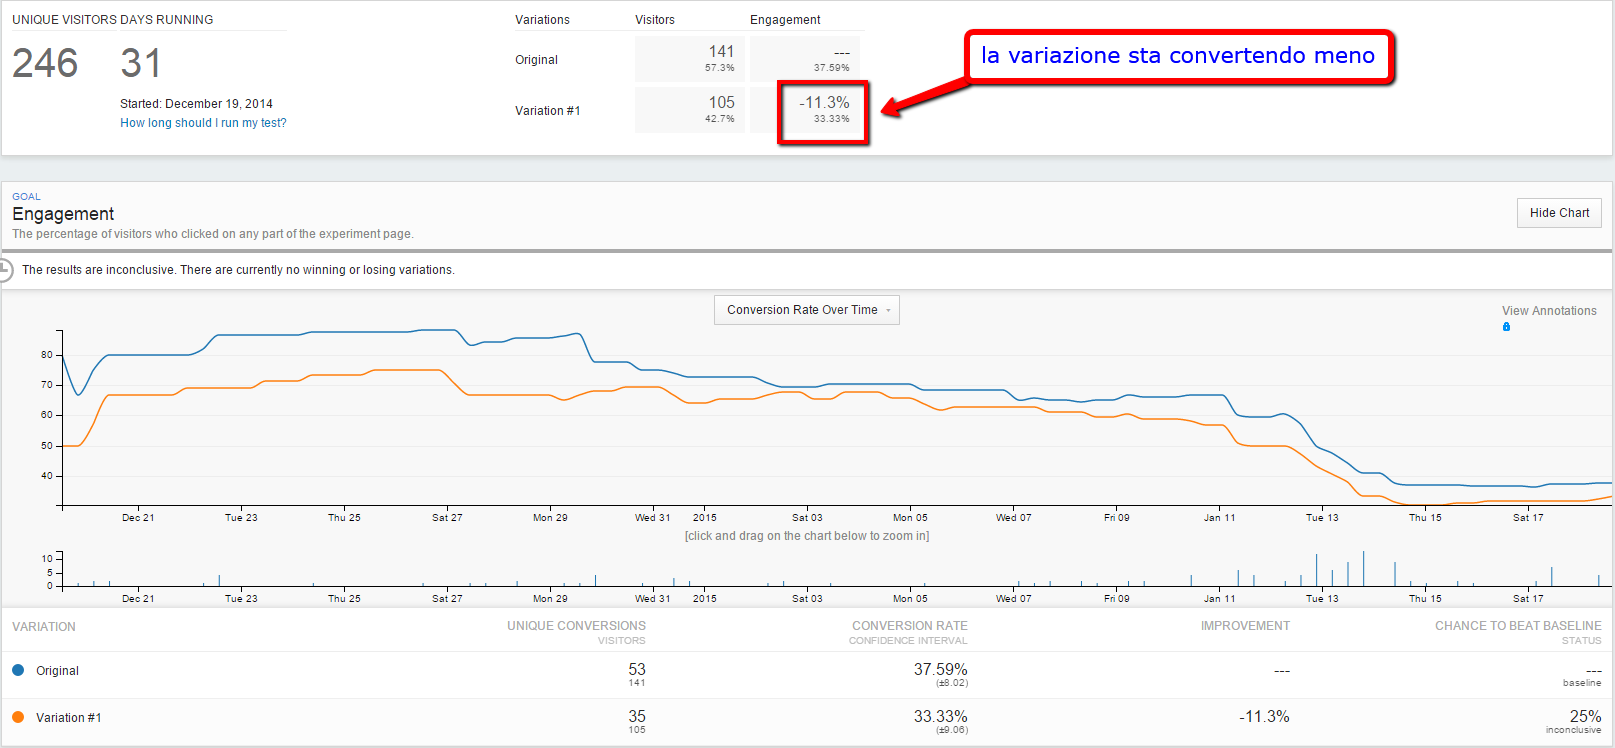Click the Chance to Beat Baseline column header

pyautogui.click(x=1517, y=626)
